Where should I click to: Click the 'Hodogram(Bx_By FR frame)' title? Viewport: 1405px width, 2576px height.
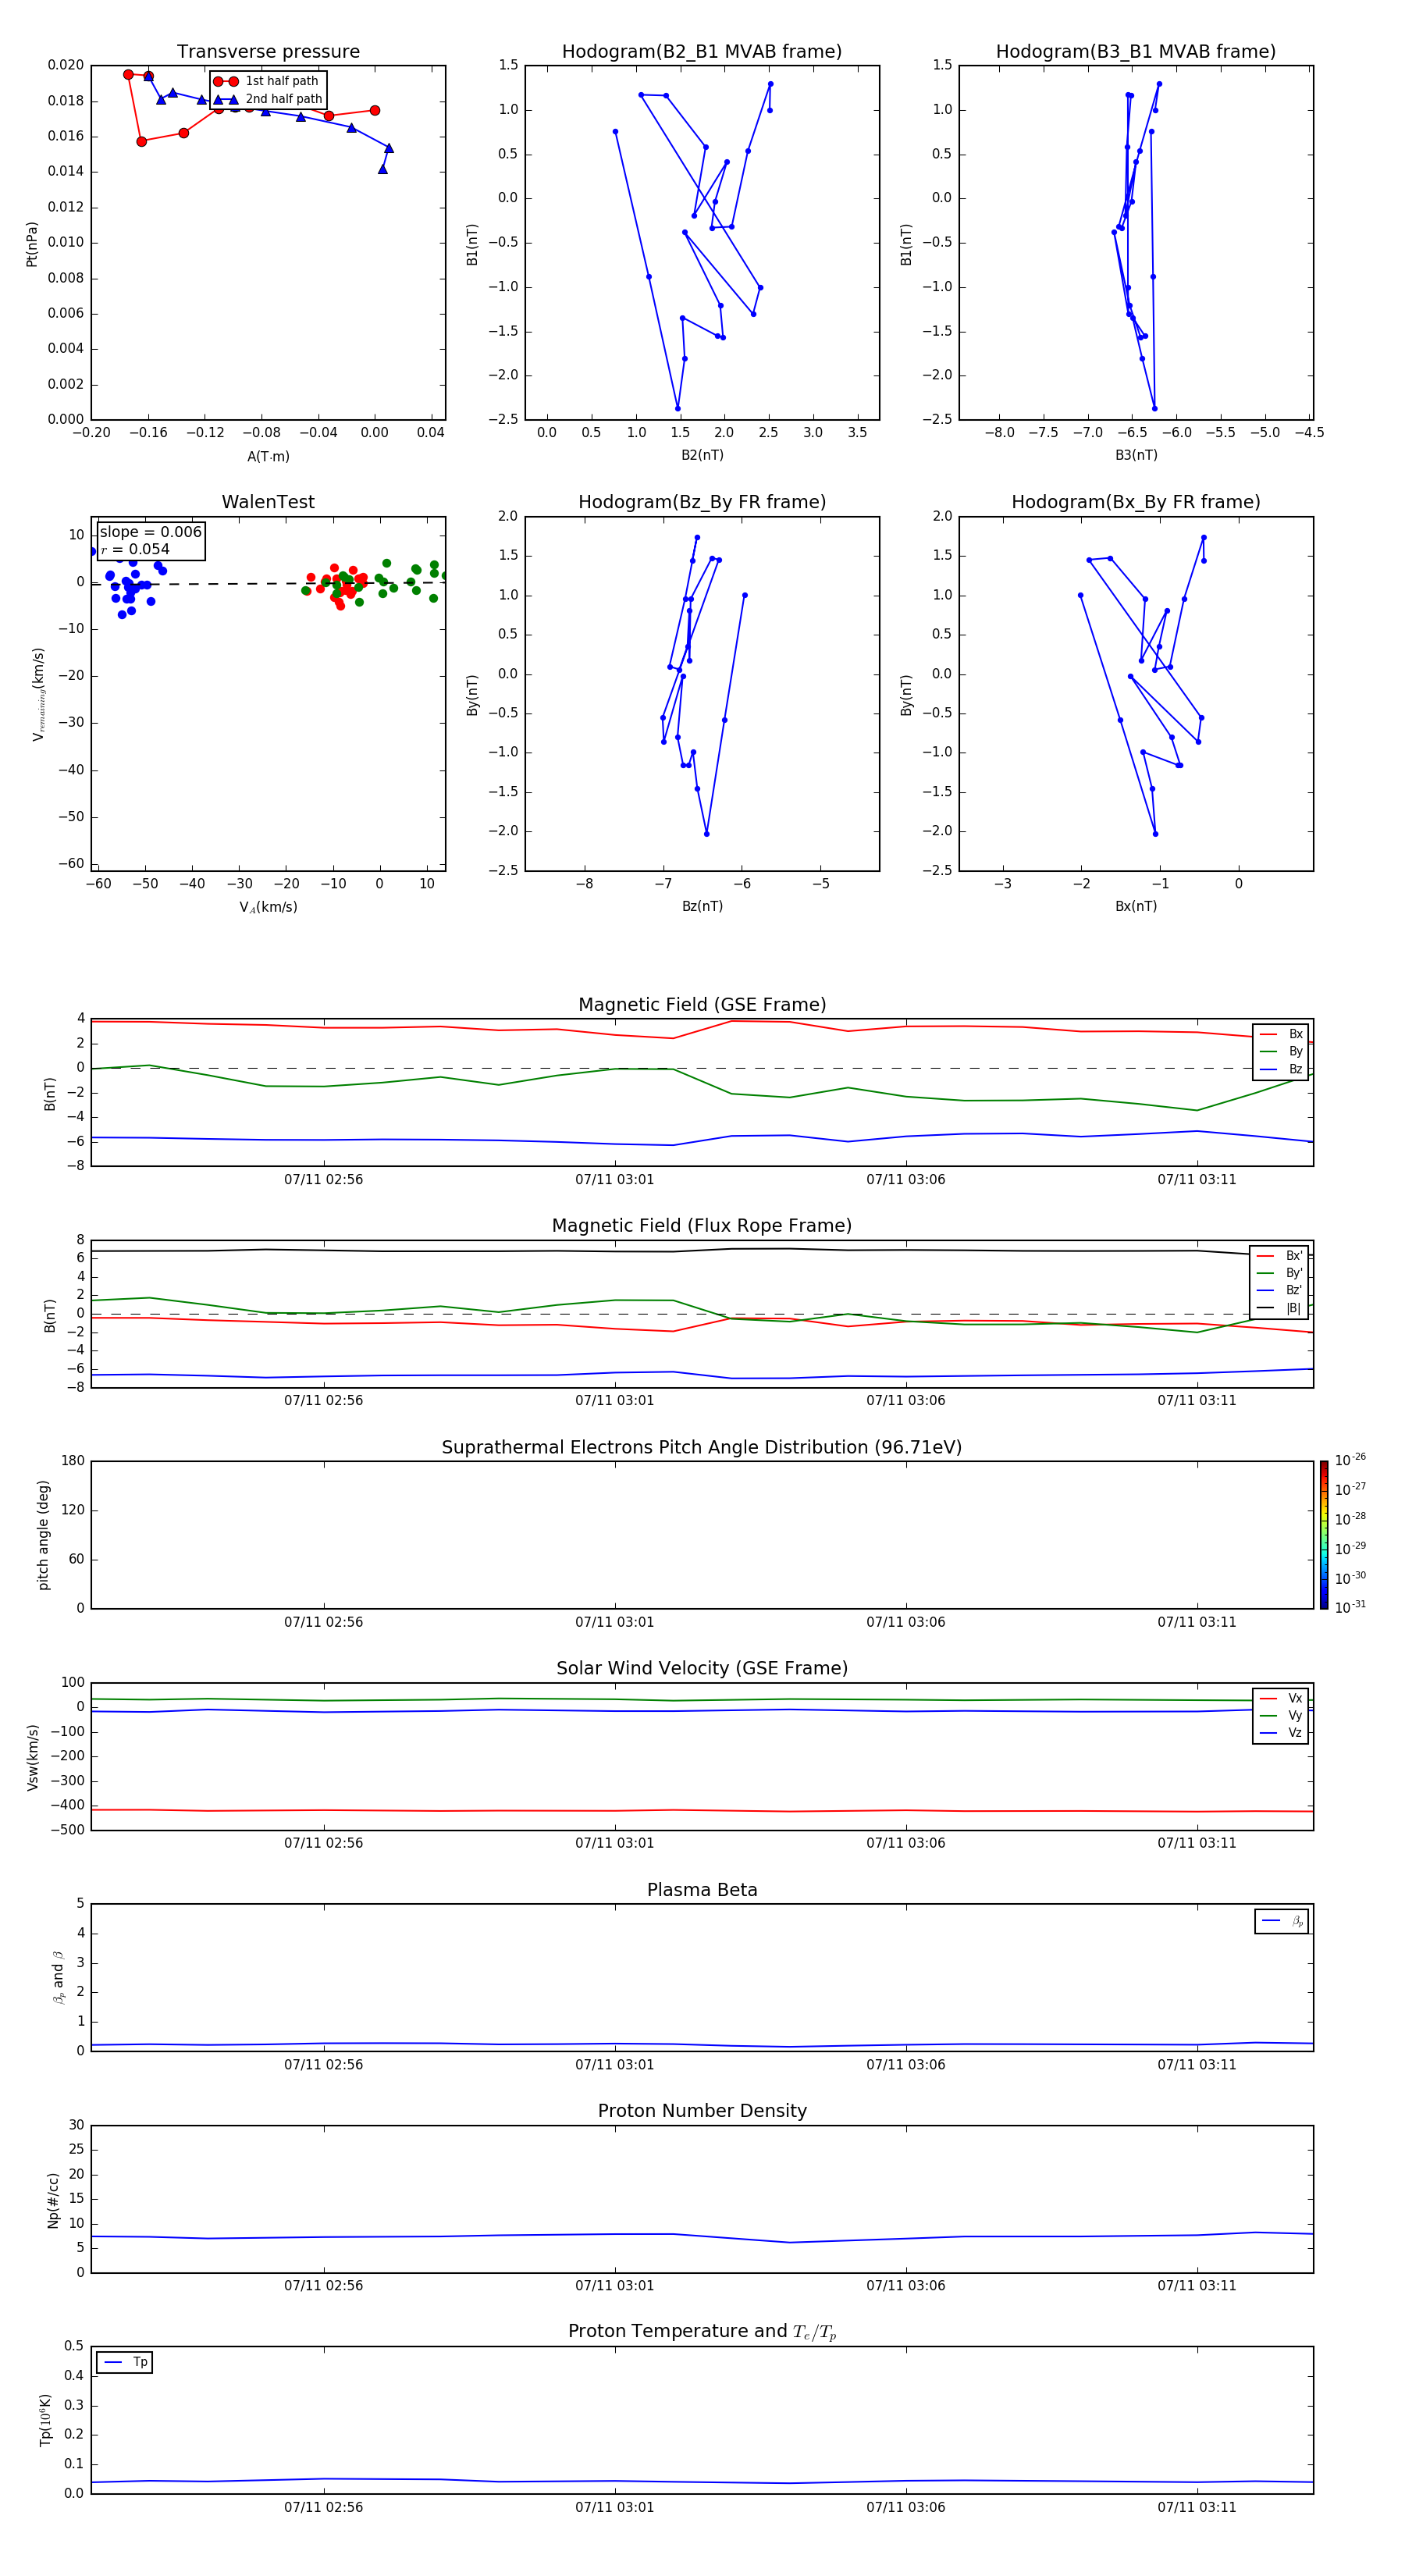click(1136, 502)
